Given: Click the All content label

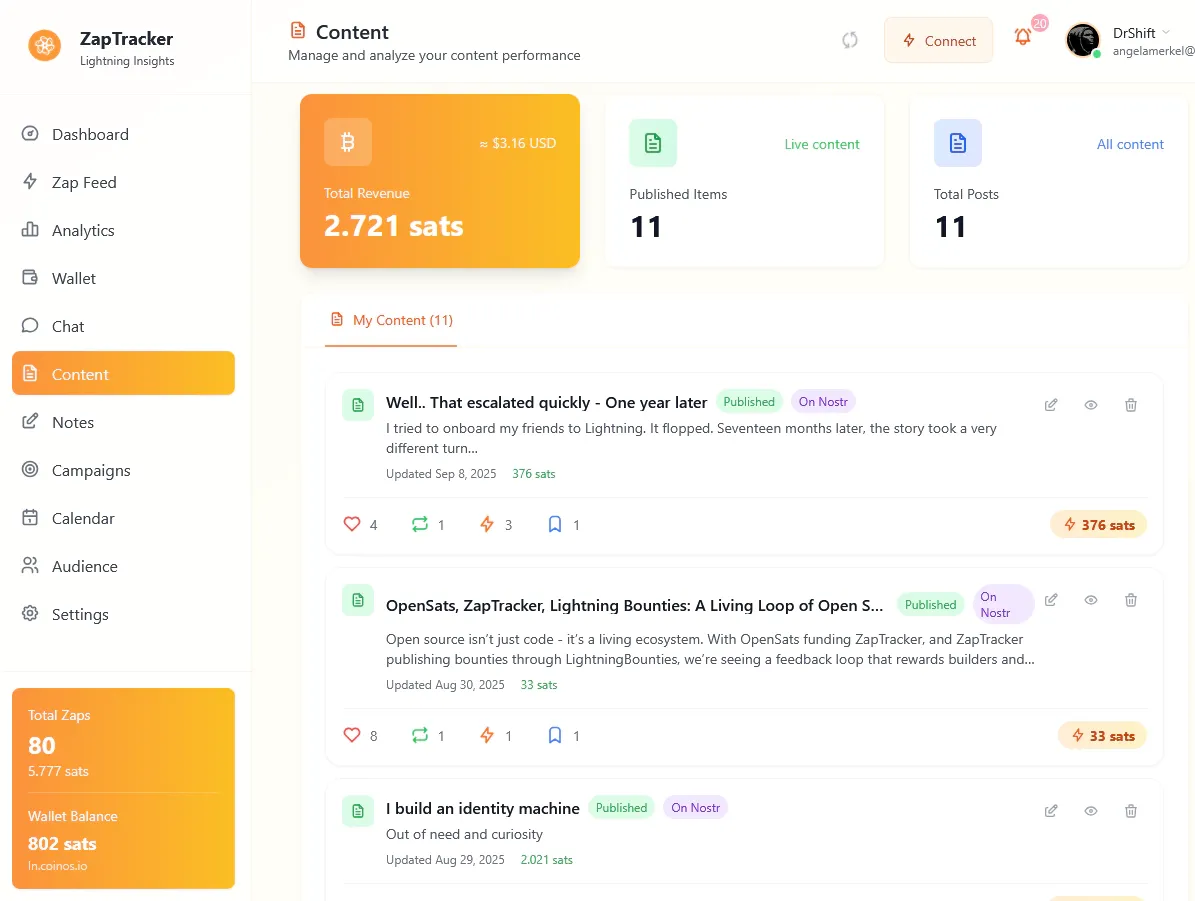Looking at the screenshot, I should pyautogui.click(x=1130, y=144).
